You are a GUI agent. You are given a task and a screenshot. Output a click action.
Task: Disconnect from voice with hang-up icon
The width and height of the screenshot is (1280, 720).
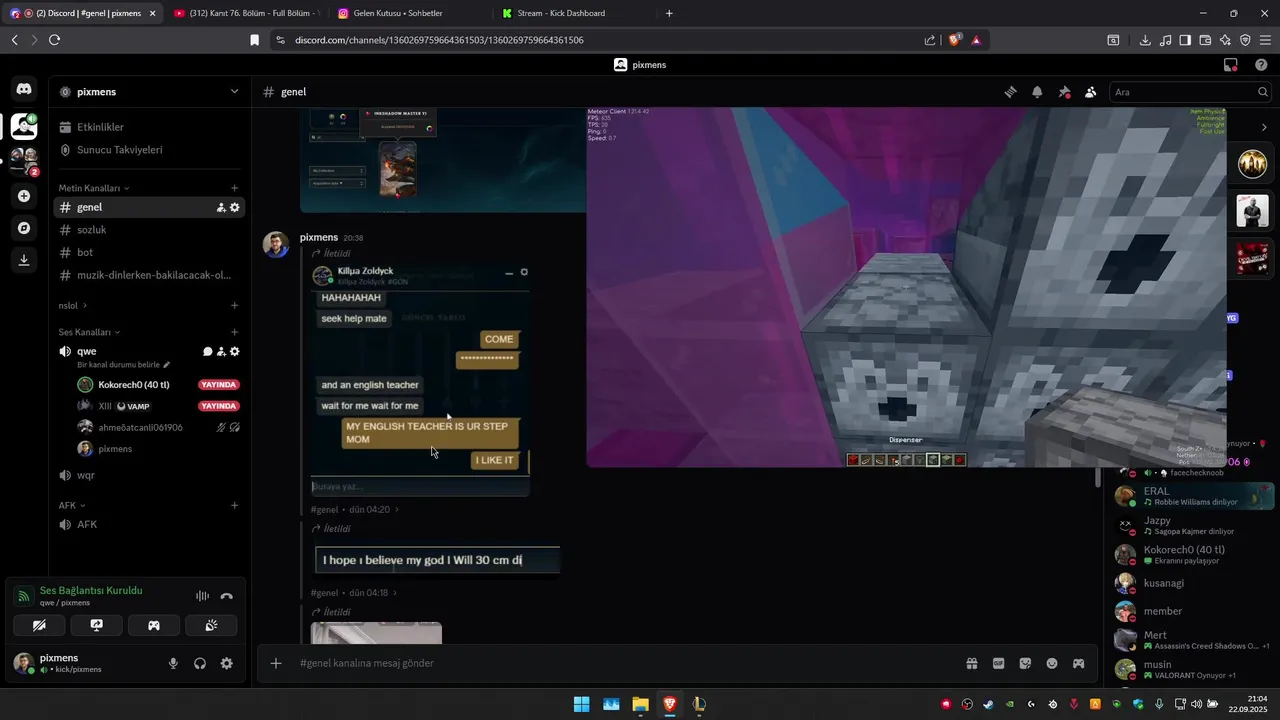pyautogui.click(x=227, y=596)
